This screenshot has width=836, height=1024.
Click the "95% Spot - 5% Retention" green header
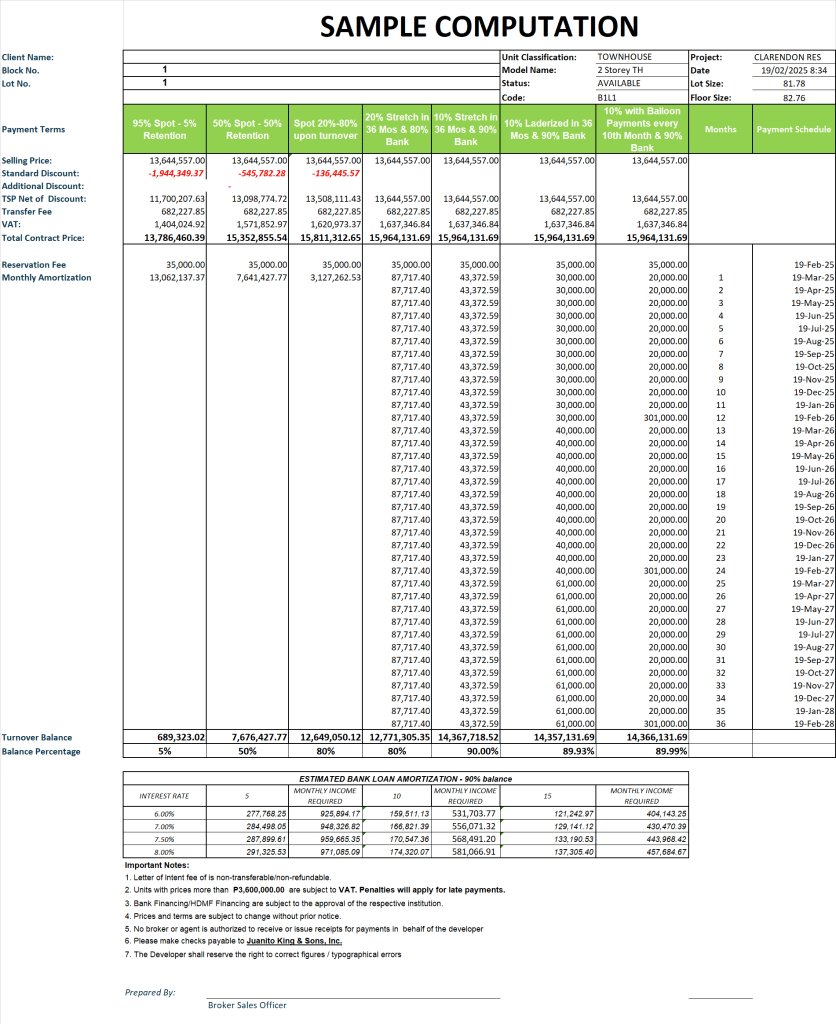pyautogui.click(x=164, y=129)
